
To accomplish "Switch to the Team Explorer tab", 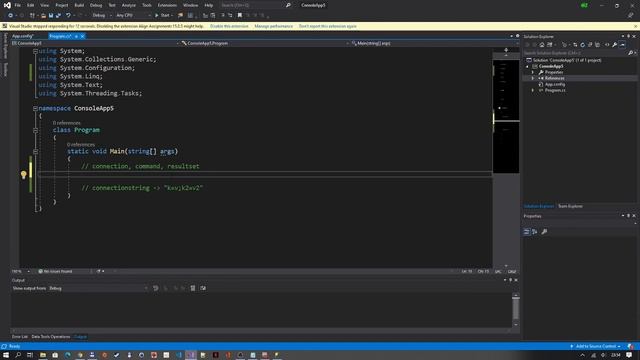I will point(570,206).
